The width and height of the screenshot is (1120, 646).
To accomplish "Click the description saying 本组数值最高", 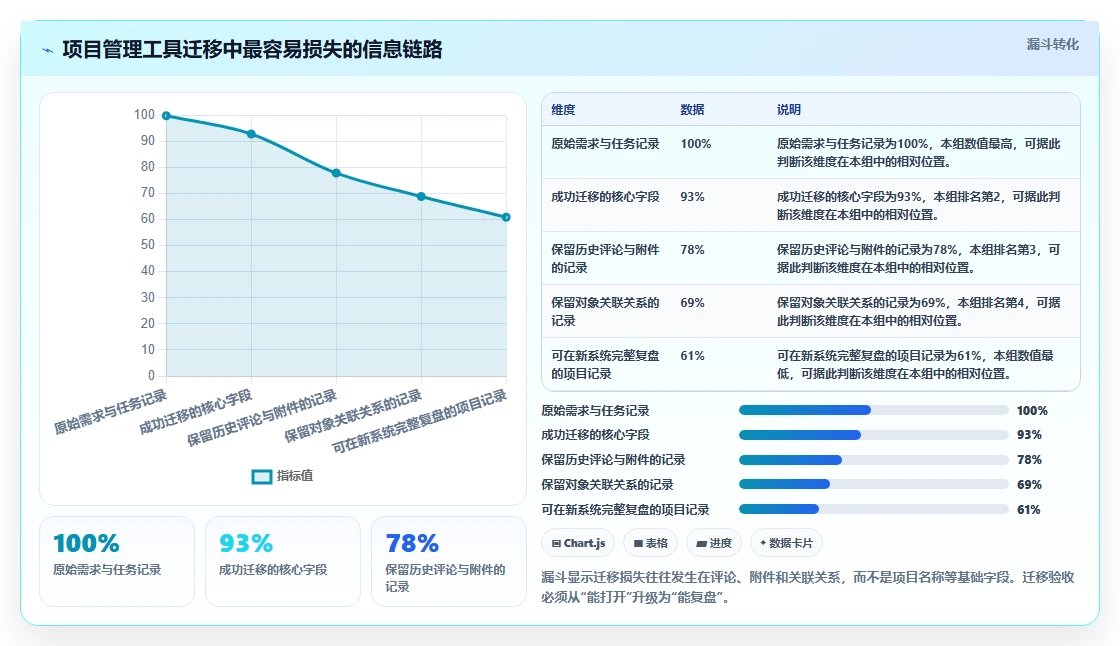I will (918, 153).
